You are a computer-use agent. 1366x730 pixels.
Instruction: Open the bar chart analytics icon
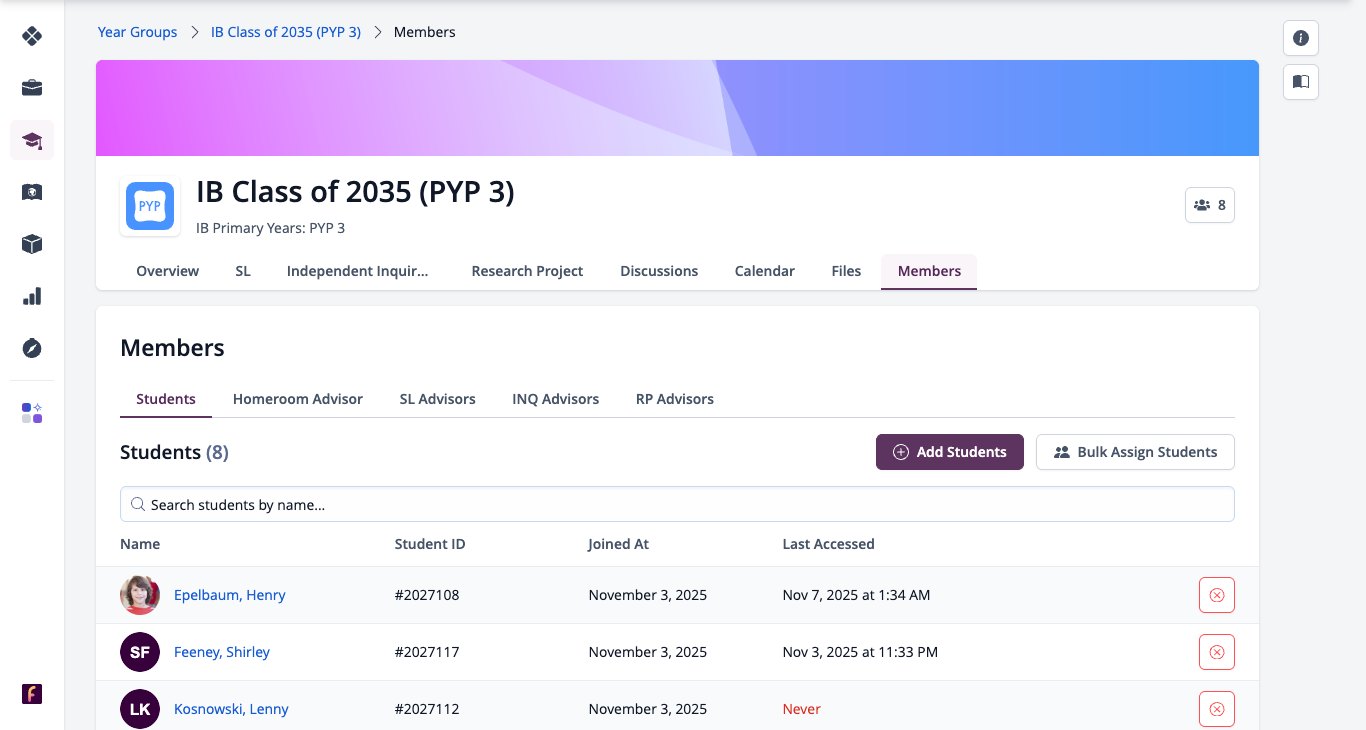tap(32, 296)
